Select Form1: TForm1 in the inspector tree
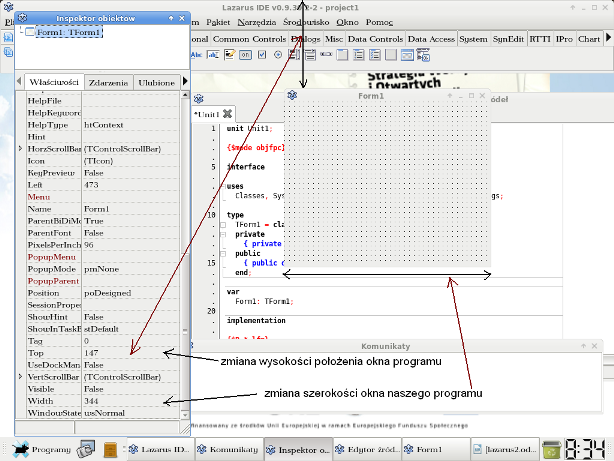This screenshot has height=461, width=614. click(x=69, y=32)
